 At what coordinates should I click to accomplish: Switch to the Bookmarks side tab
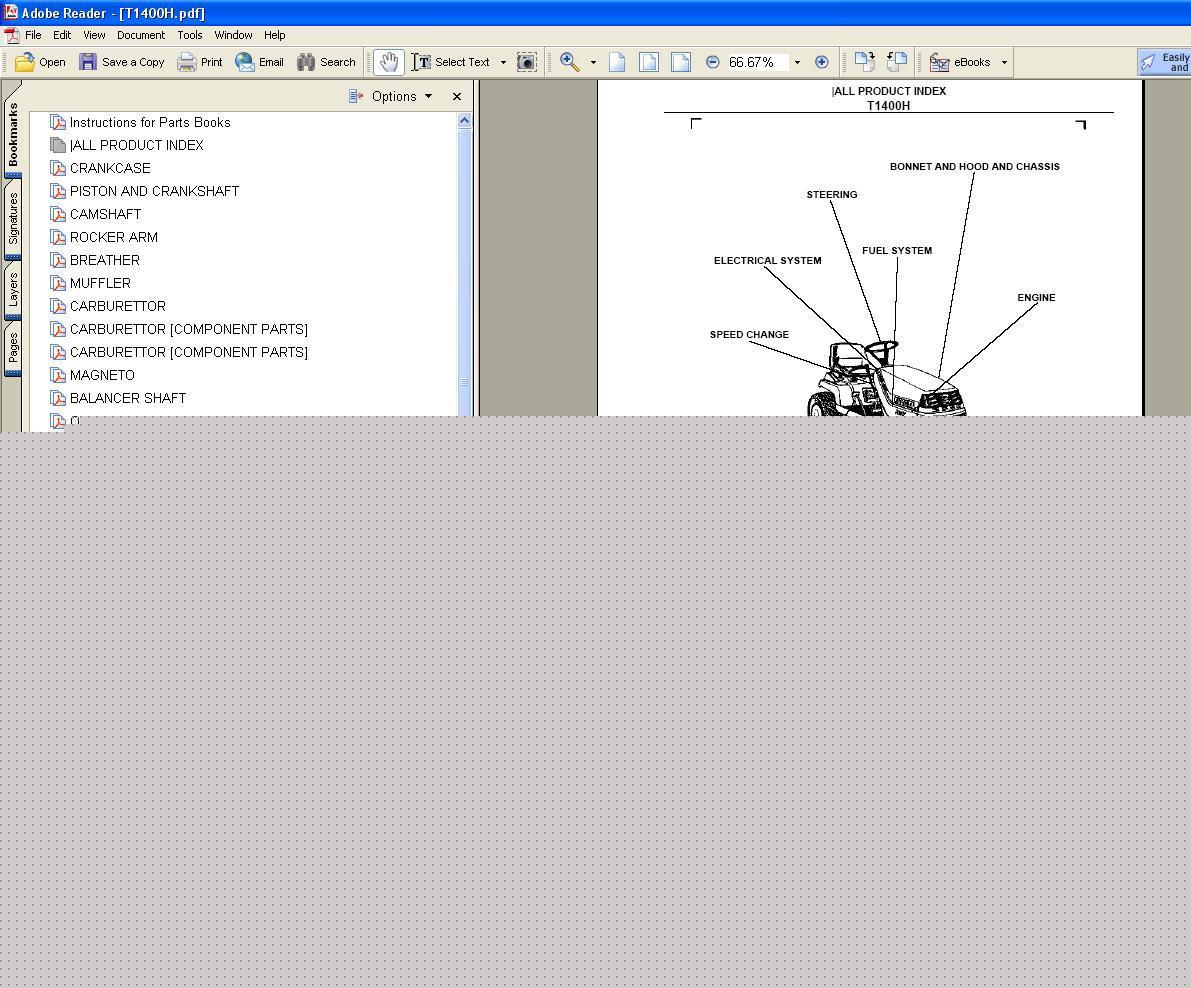tap(13, 134)
